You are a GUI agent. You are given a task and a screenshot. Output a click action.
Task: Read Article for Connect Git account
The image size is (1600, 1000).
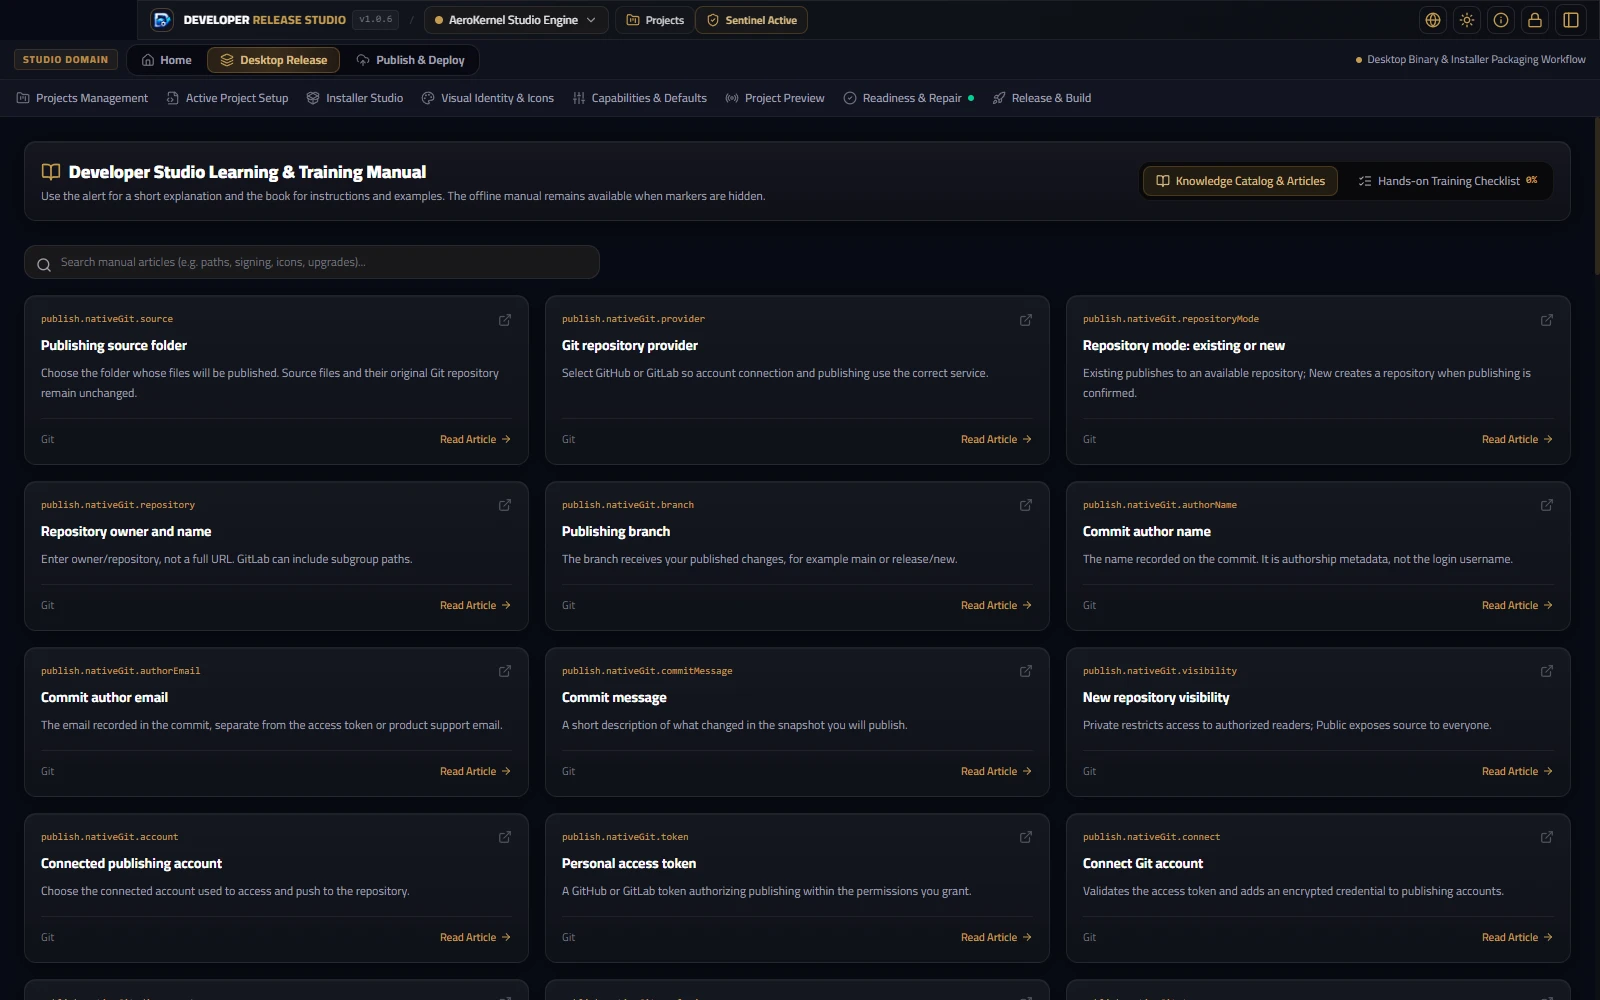1517,937
